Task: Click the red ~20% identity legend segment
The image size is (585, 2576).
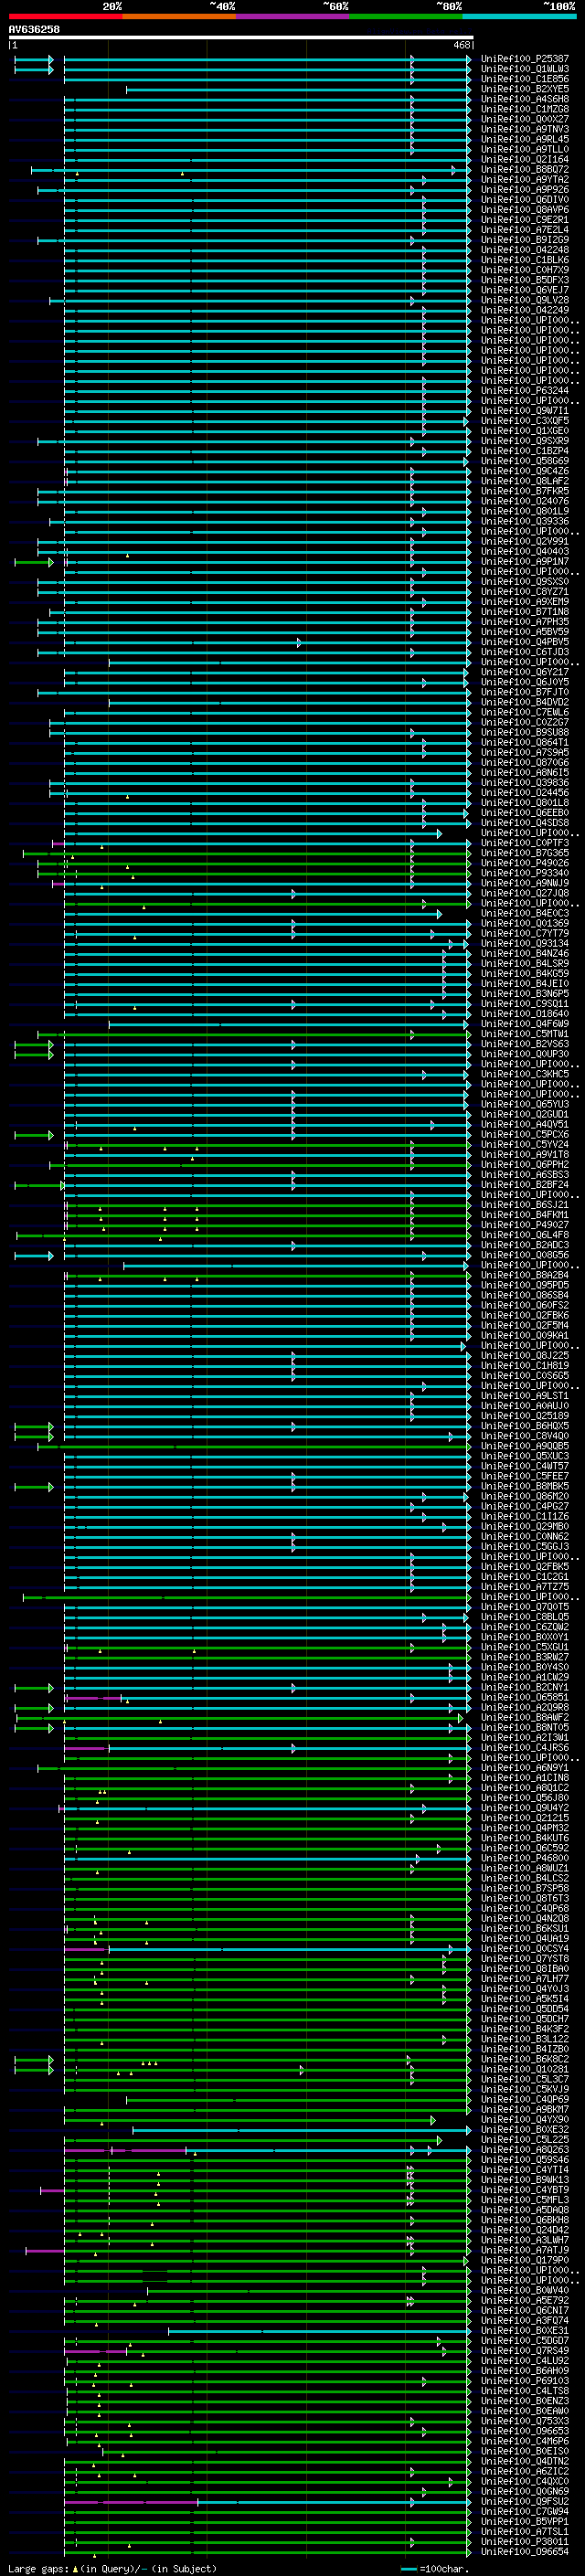Action: pos(65,16)
